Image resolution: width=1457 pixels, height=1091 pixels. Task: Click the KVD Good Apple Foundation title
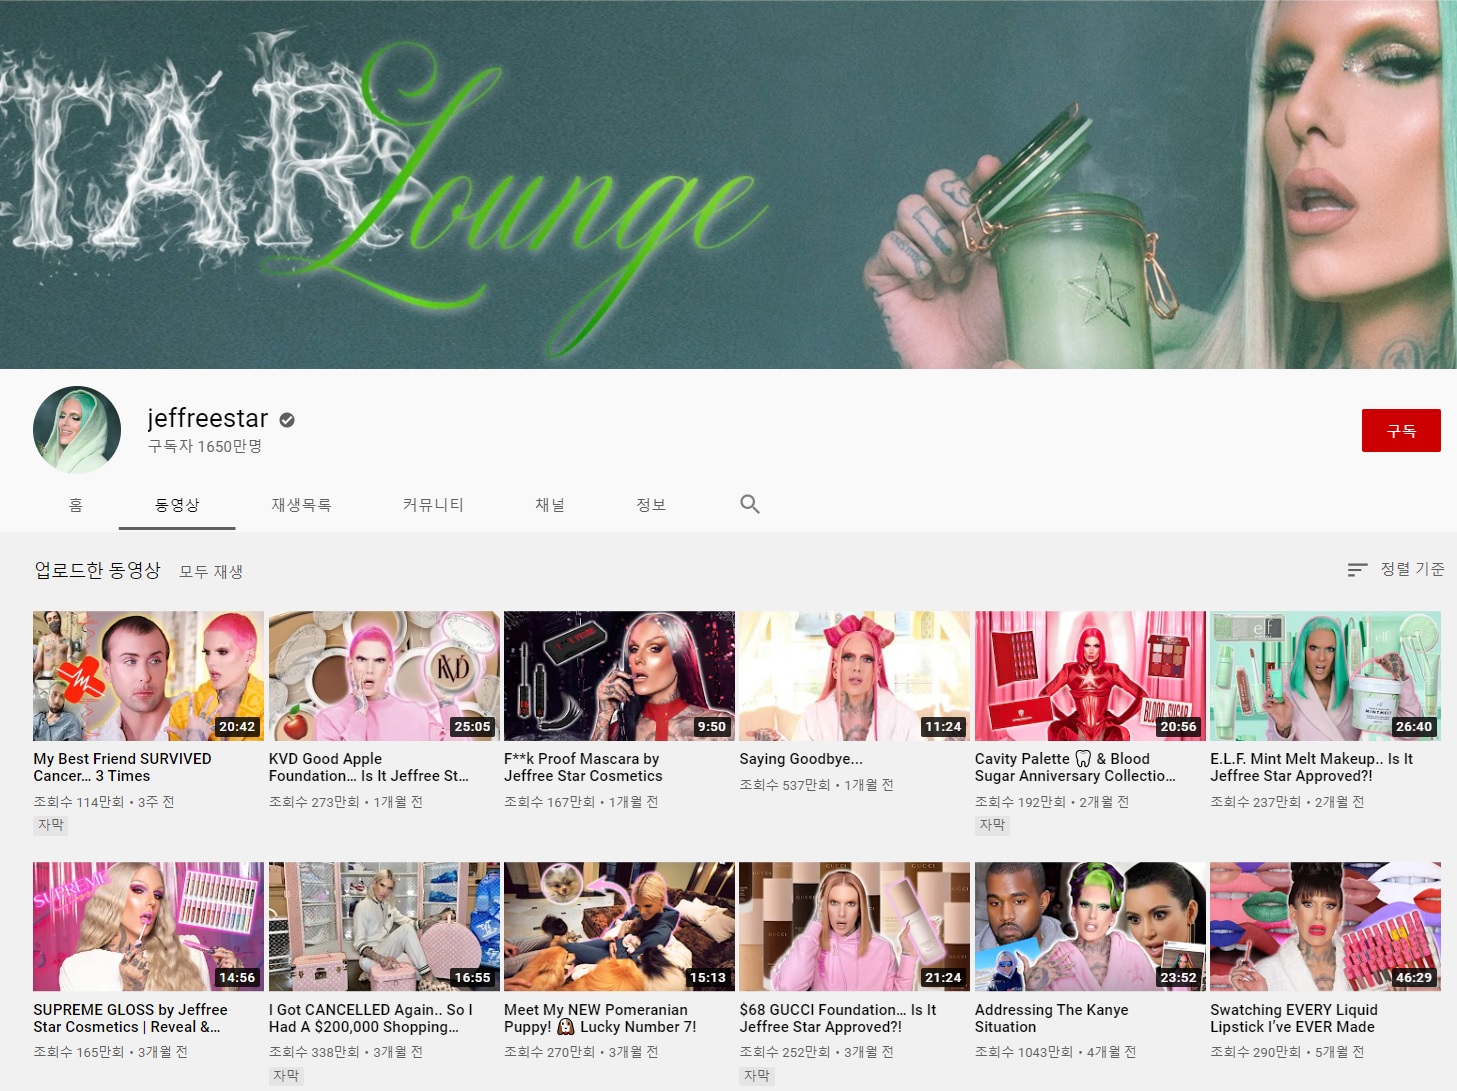[x=368, y=767]
